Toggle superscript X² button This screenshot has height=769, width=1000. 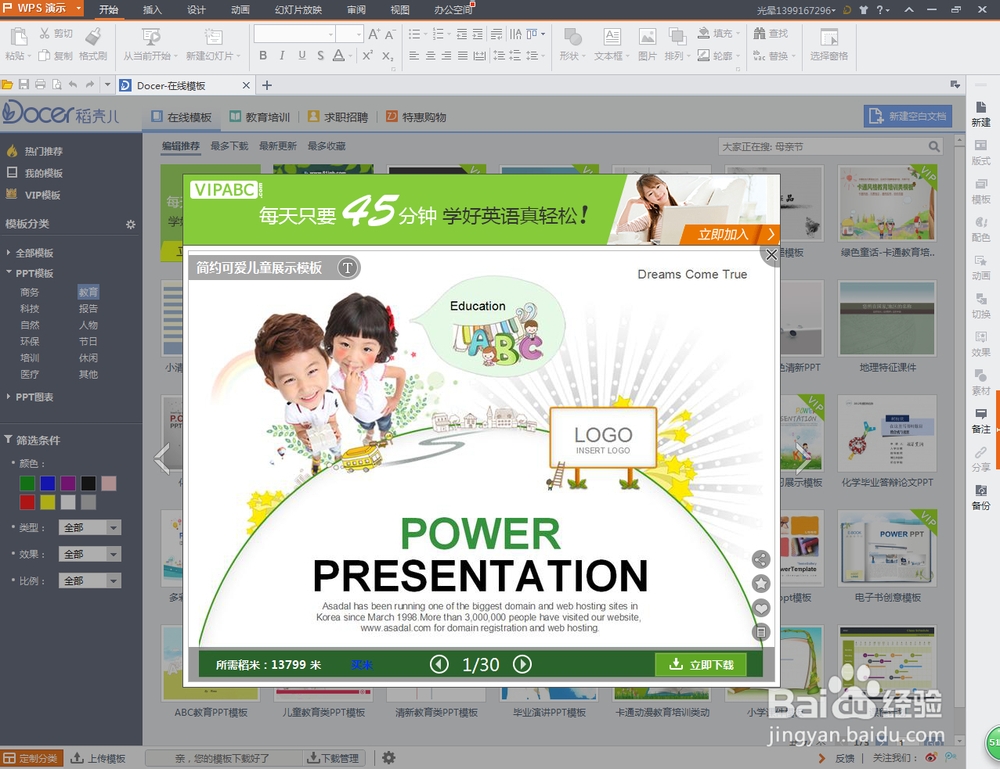coord(367,55)
